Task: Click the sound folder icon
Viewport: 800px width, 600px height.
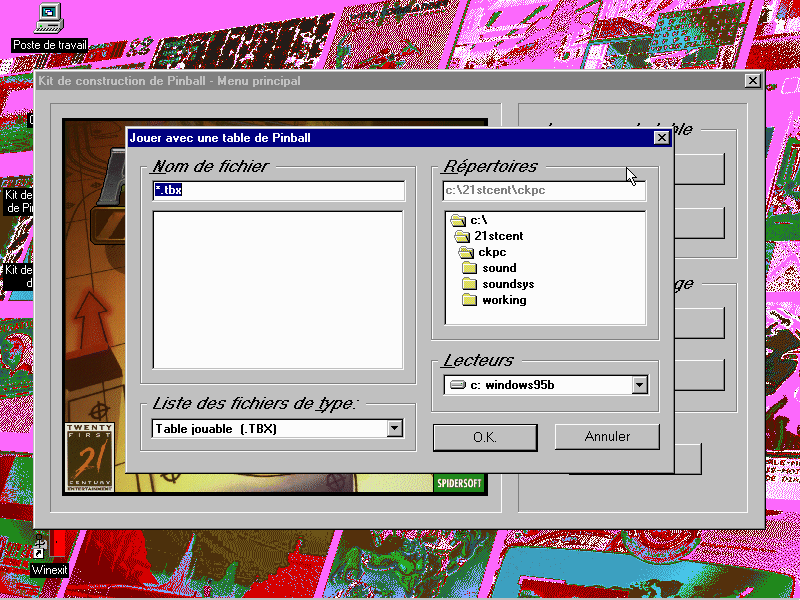Action: click(470, 268)
